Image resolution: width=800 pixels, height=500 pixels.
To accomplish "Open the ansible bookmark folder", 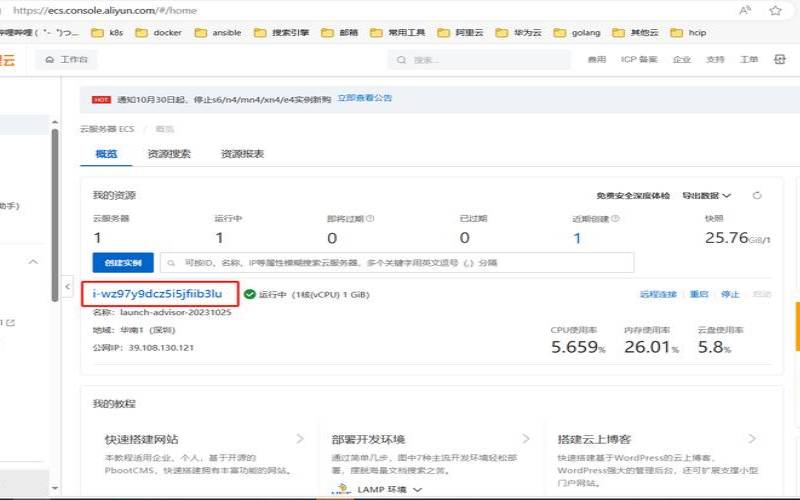I will (218, 33).
